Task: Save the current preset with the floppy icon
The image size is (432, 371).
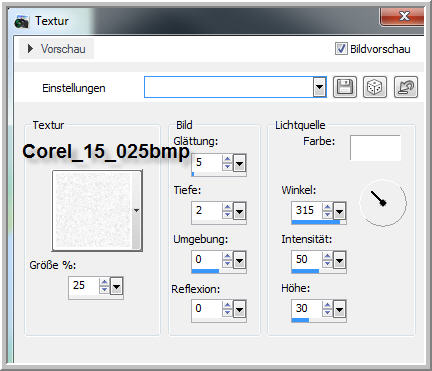Action: point(345,87)
